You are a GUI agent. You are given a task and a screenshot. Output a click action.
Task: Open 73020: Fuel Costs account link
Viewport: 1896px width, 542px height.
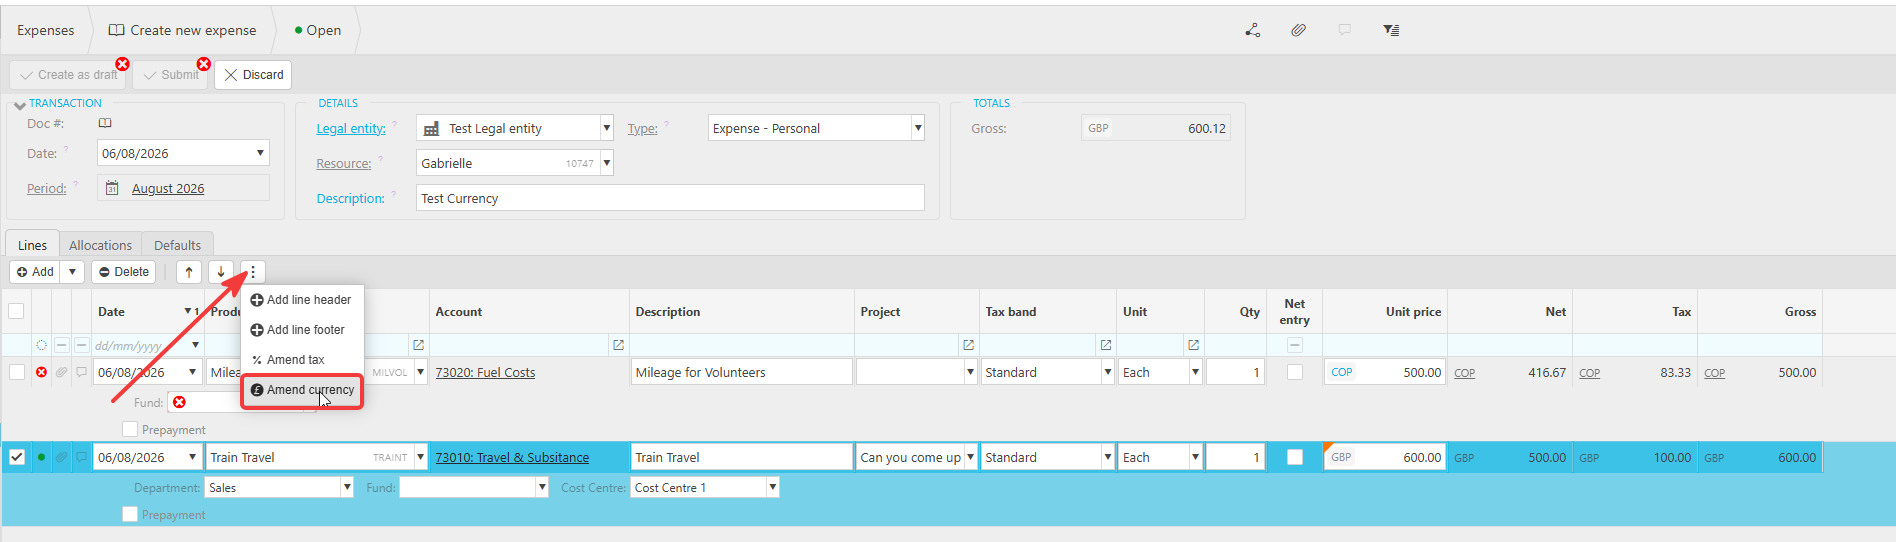[485, 373]
